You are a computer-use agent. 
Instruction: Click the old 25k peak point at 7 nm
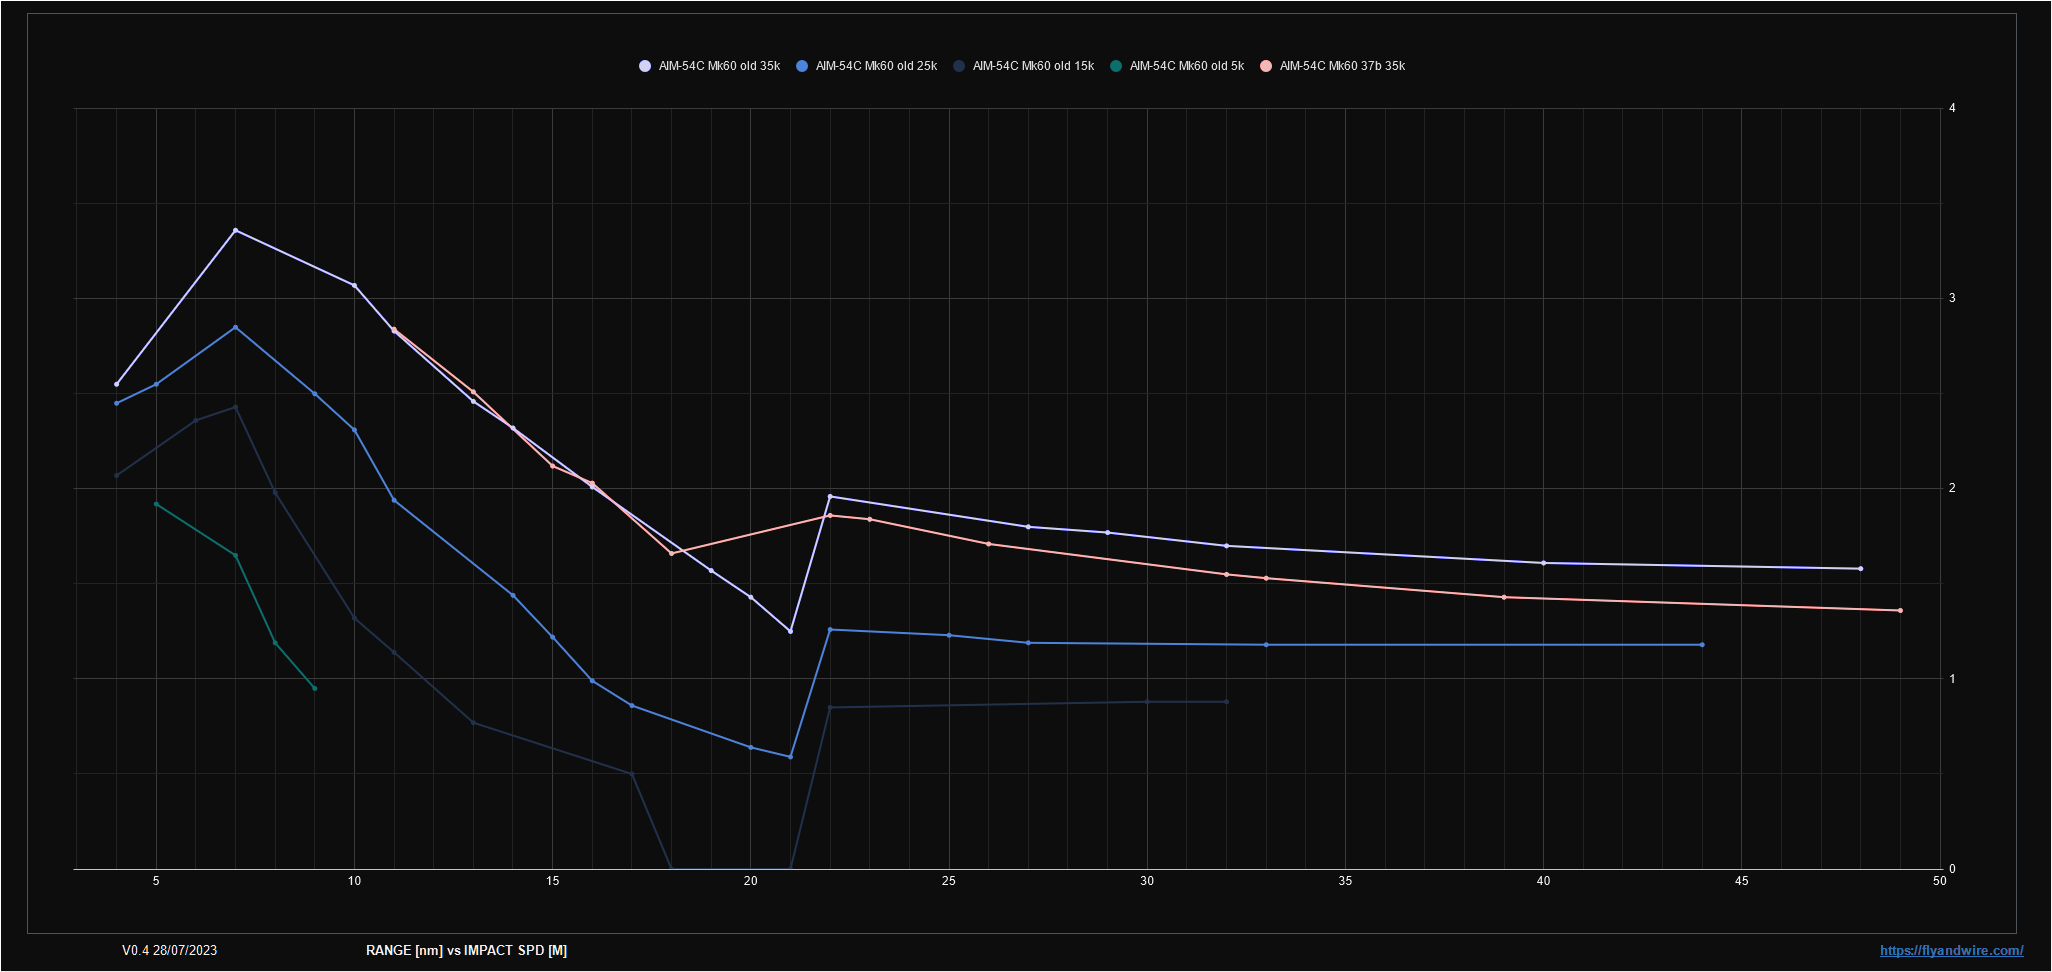point(235,327)
